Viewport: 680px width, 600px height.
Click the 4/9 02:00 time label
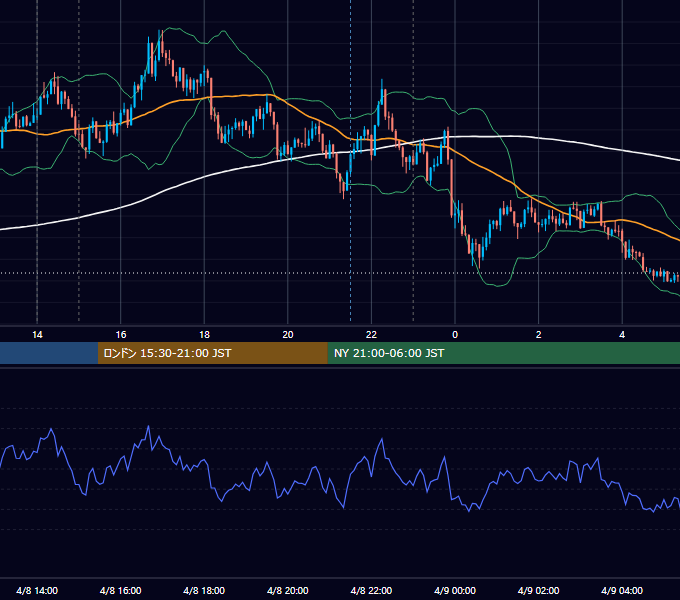(538, 590)
